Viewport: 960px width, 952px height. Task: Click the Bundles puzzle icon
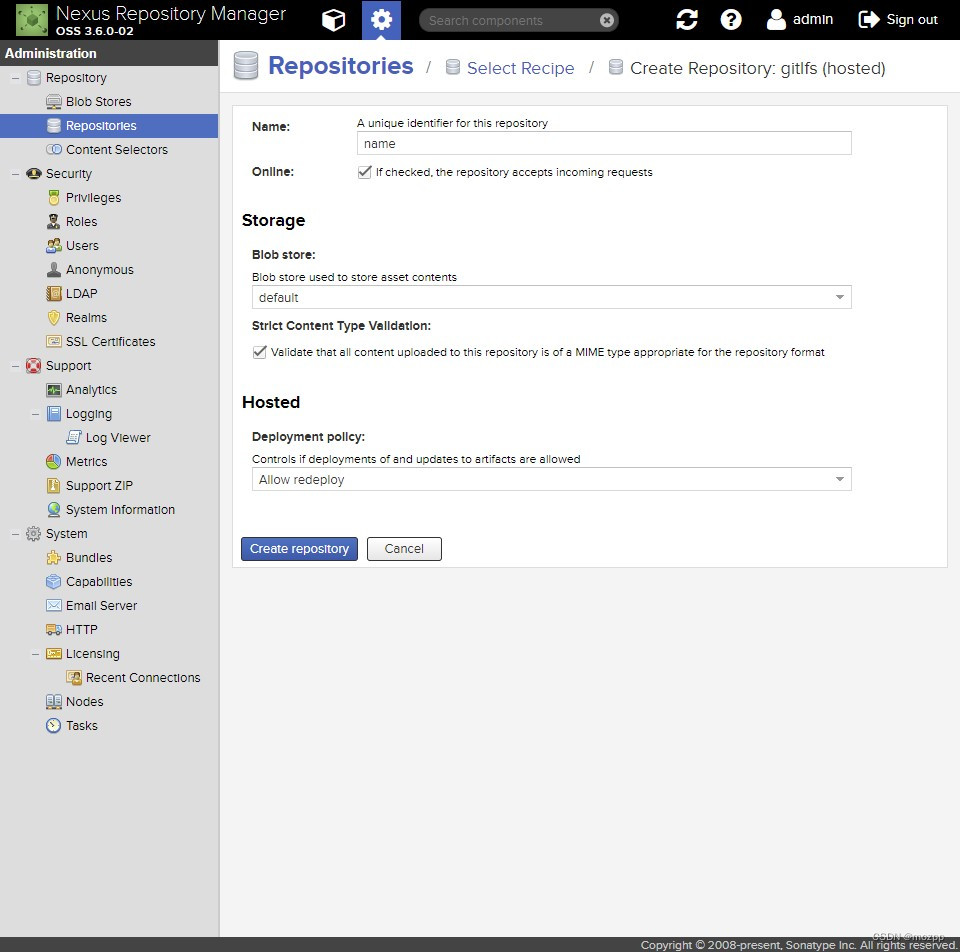point(54,558)
